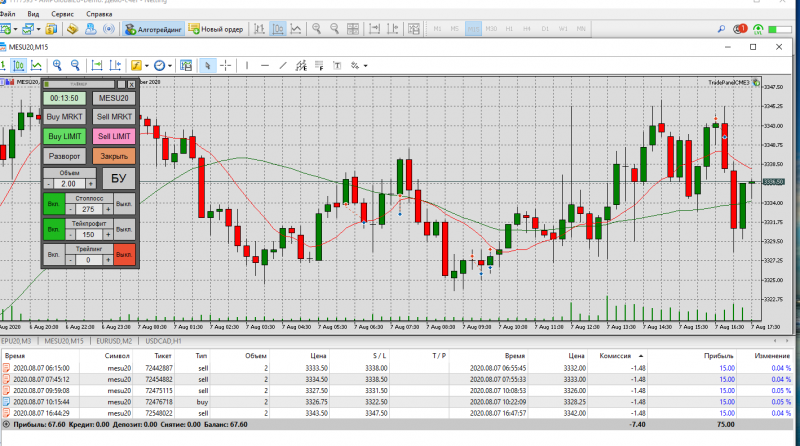Click the Алготрейдинг button in the toolbar
This screenshot has width=800, height=446.
point(153,29)
